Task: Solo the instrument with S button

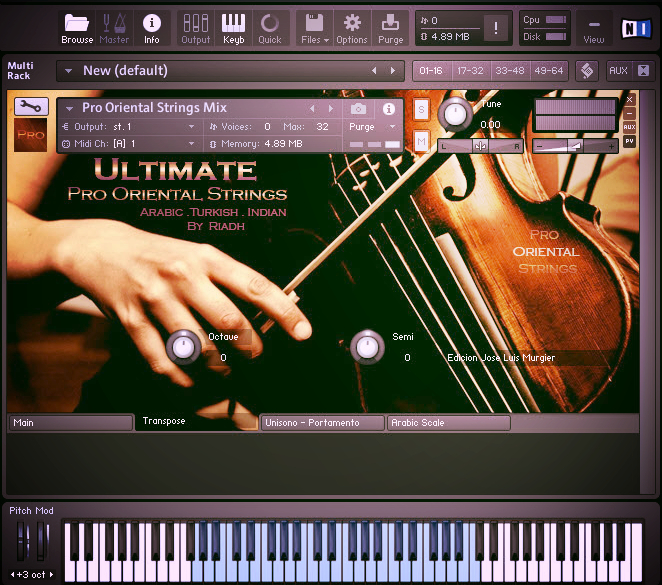Action: 421,110
